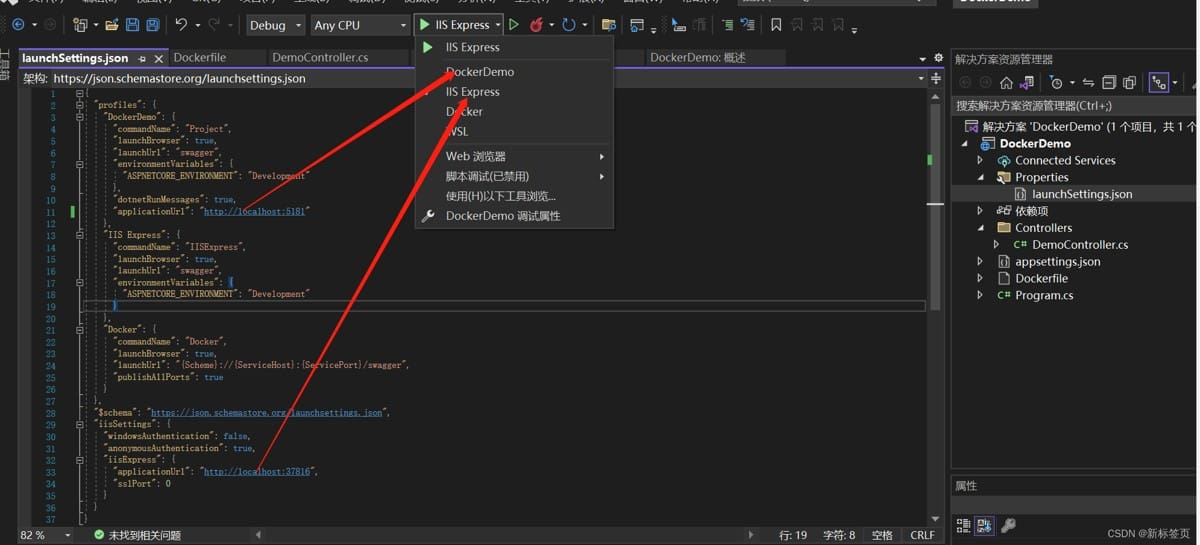
Task: Click the Redo arrow icon
Action: pos(215,24)
